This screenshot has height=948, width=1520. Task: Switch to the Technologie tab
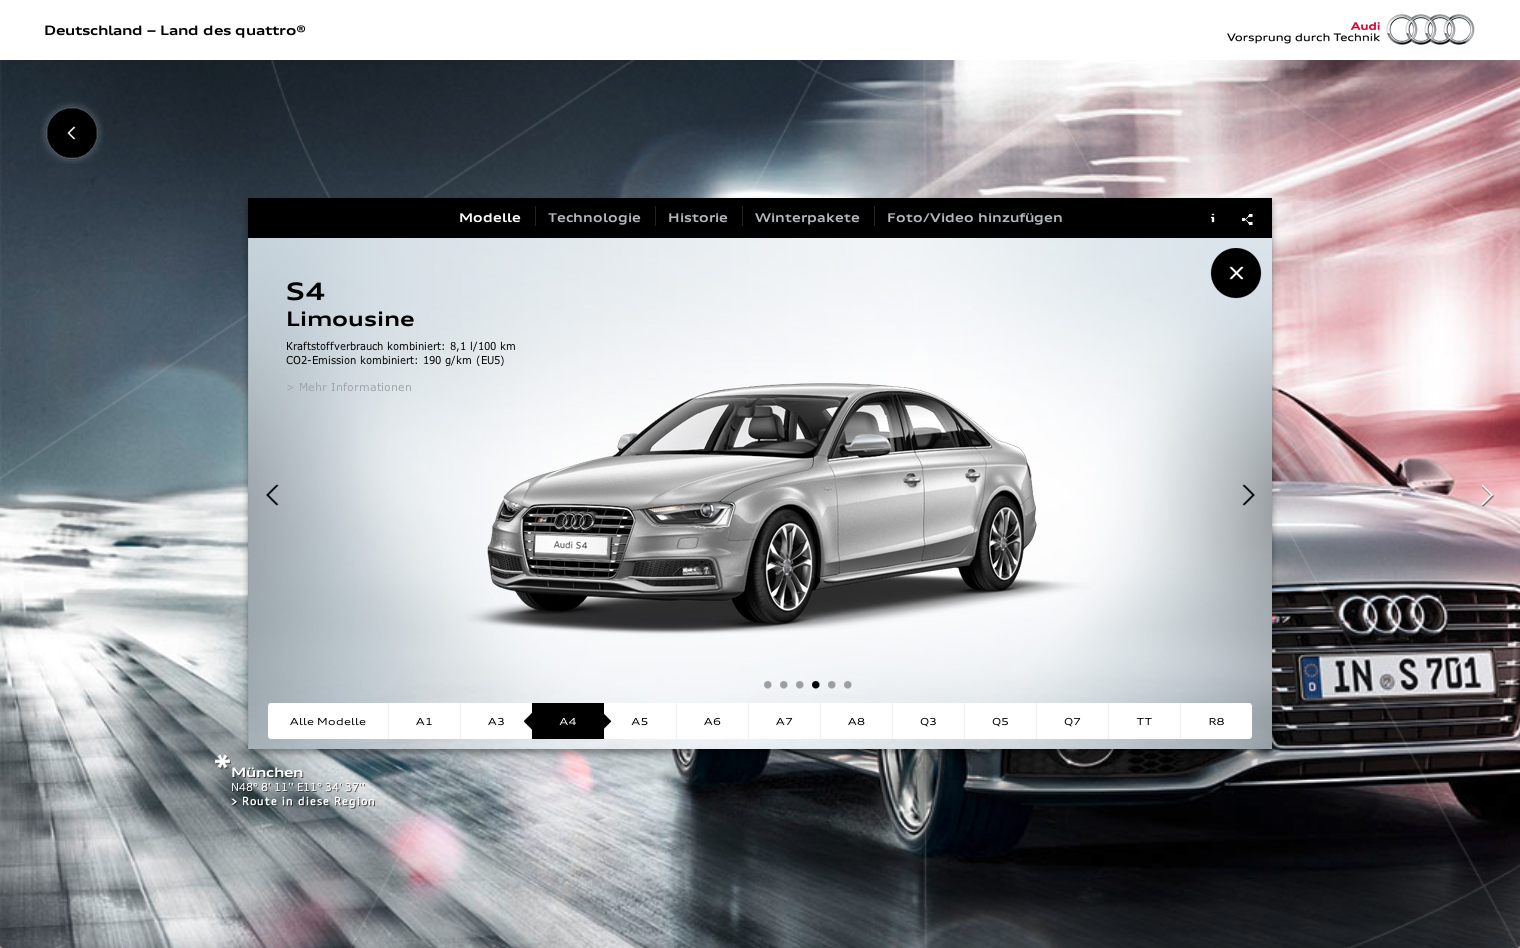tap(594, 218)
